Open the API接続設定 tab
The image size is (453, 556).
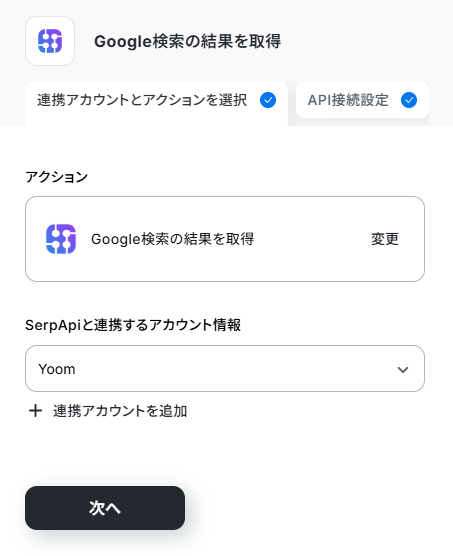[362, 100]
